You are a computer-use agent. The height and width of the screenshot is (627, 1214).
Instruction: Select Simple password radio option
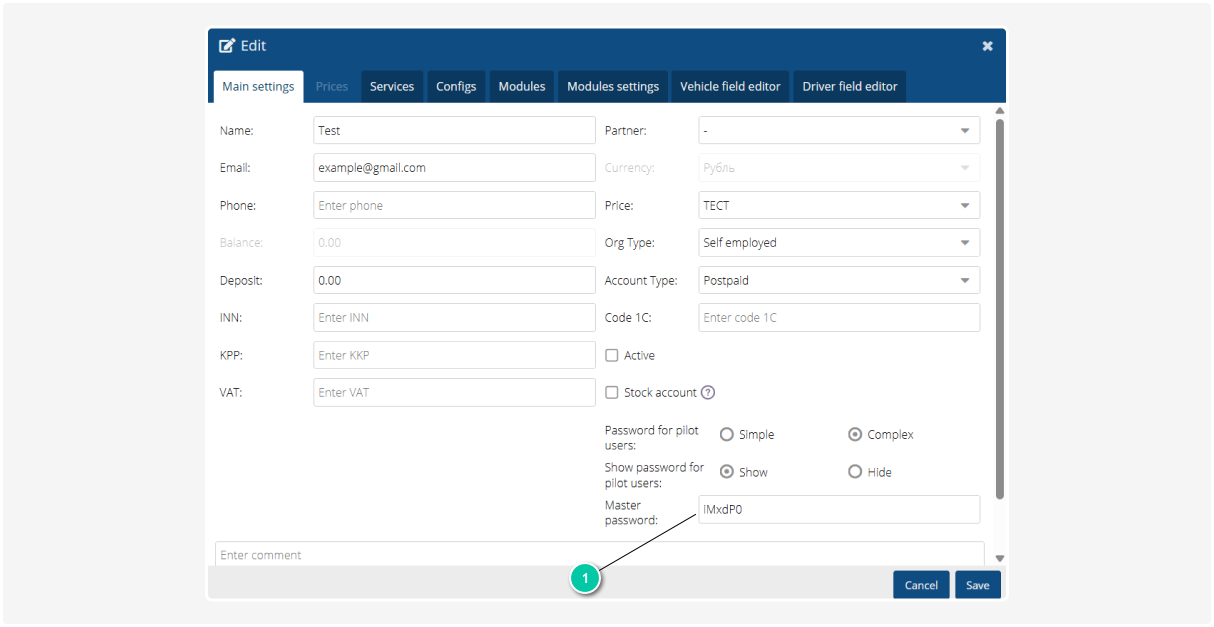(x=727, y=435)
